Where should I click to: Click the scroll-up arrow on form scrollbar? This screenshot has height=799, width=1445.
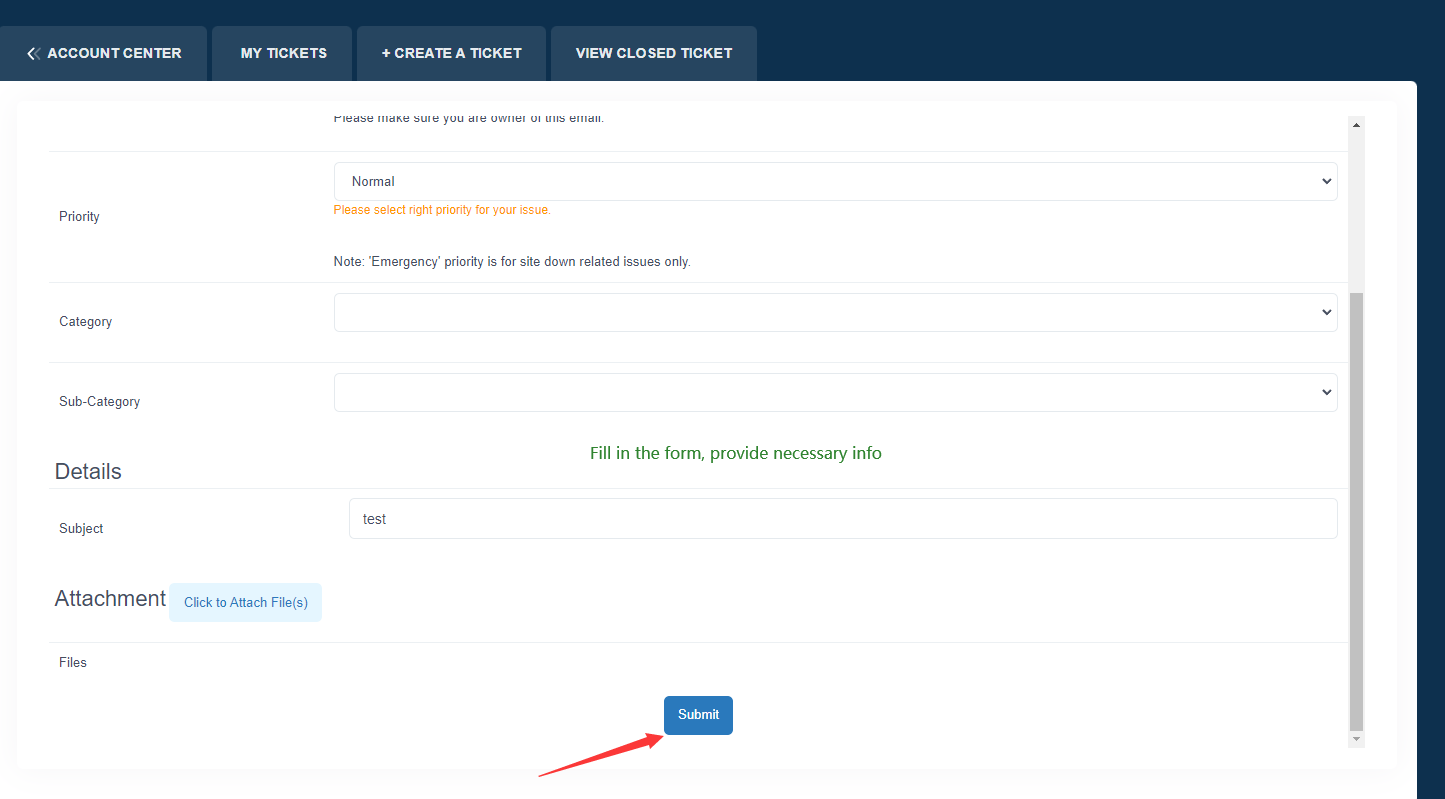[1356, 125]
